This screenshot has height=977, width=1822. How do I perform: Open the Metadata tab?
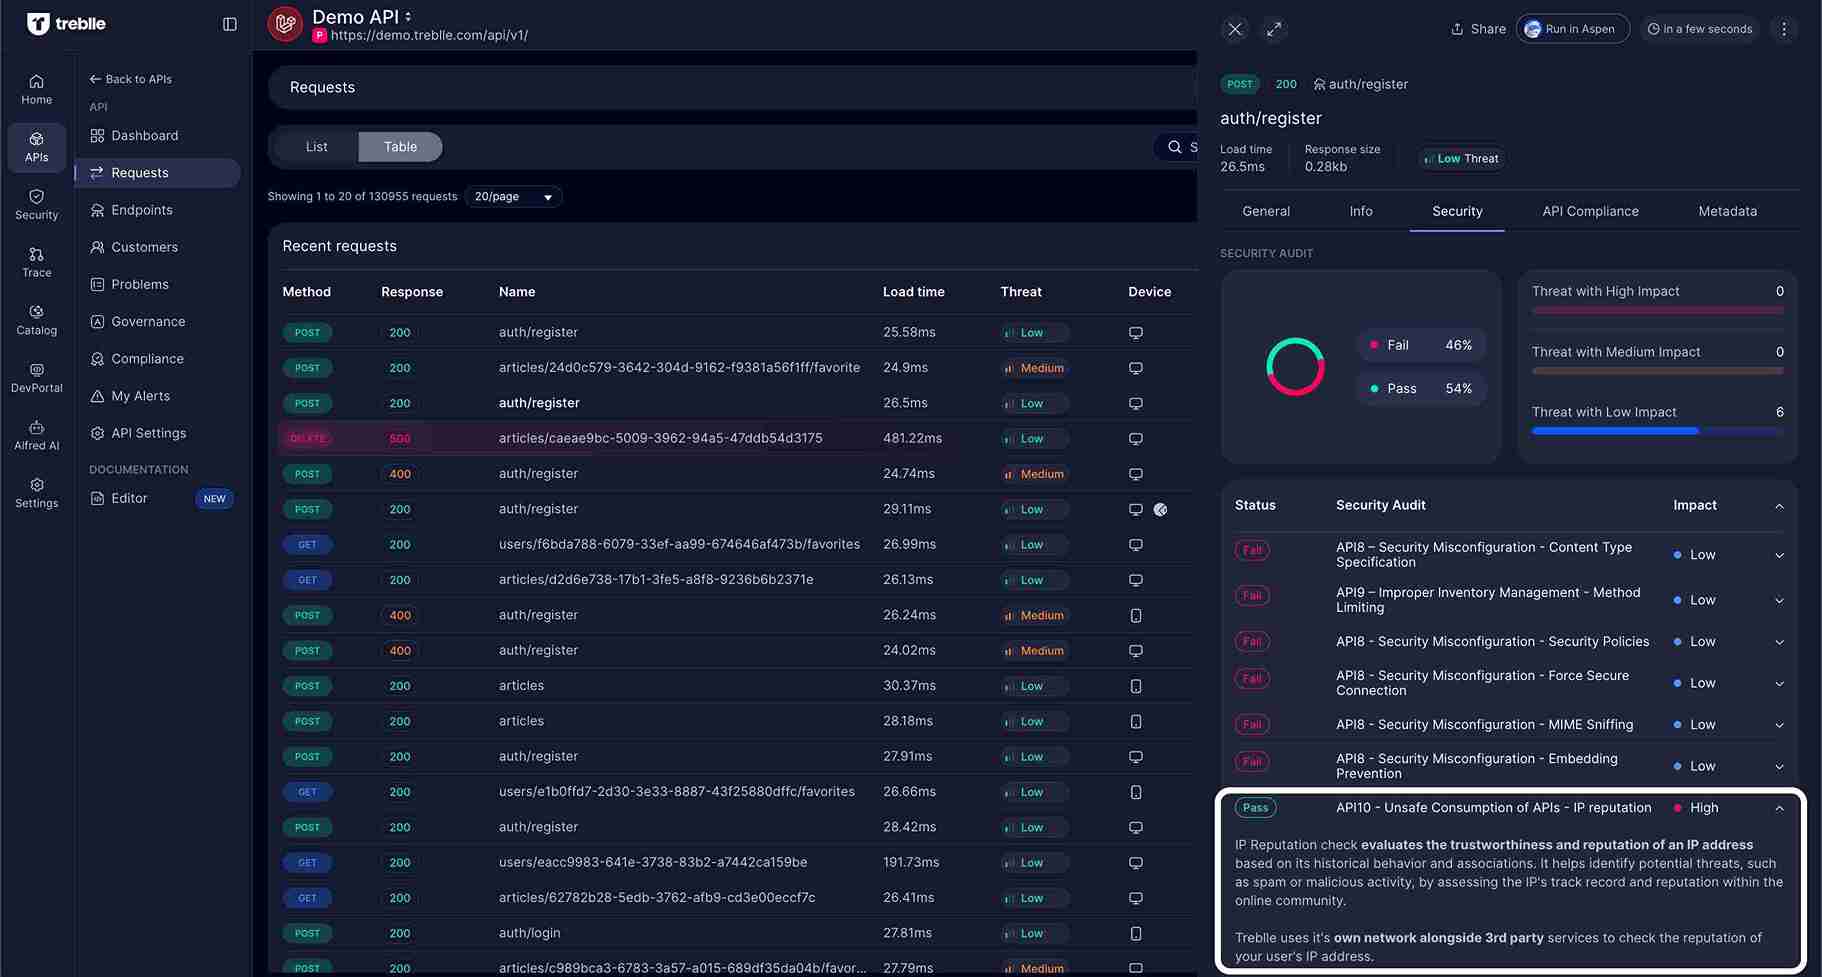[1728, 211]
